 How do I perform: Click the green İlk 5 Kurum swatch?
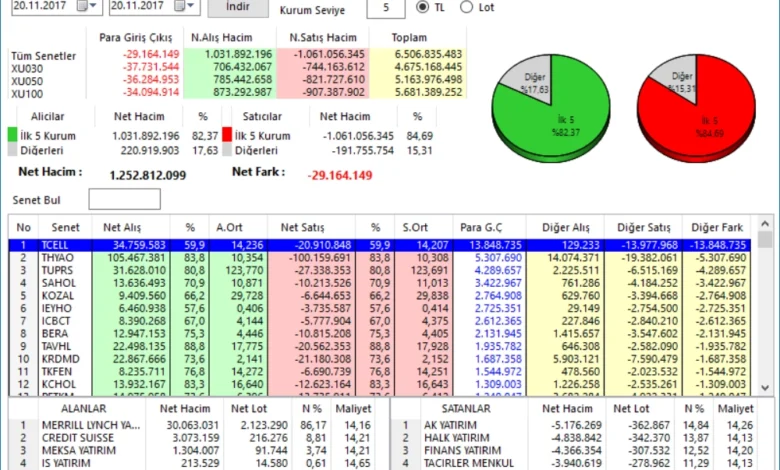click(12, 135)
